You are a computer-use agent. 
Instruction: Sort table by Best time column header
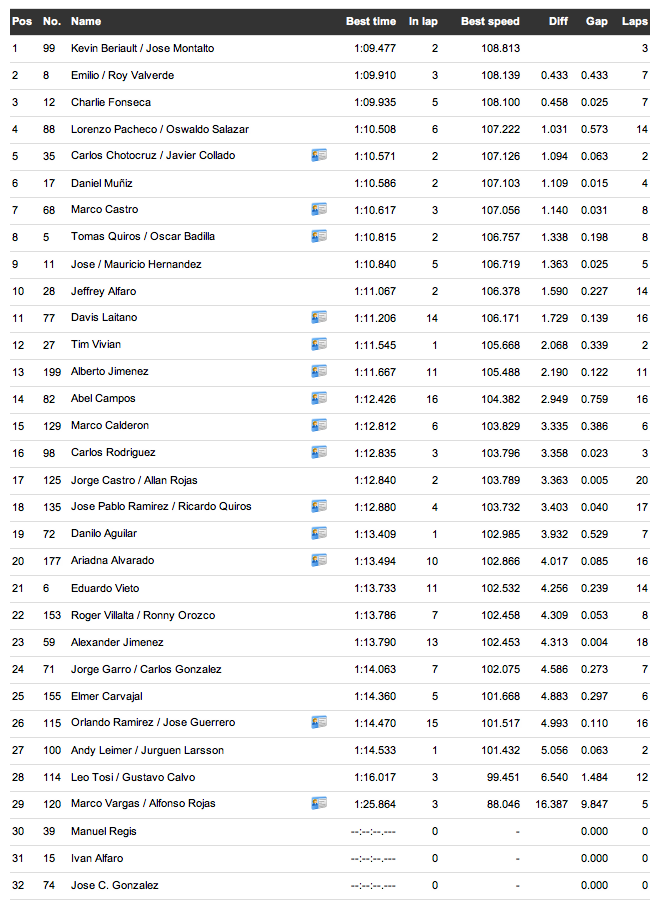coord(370,21)
